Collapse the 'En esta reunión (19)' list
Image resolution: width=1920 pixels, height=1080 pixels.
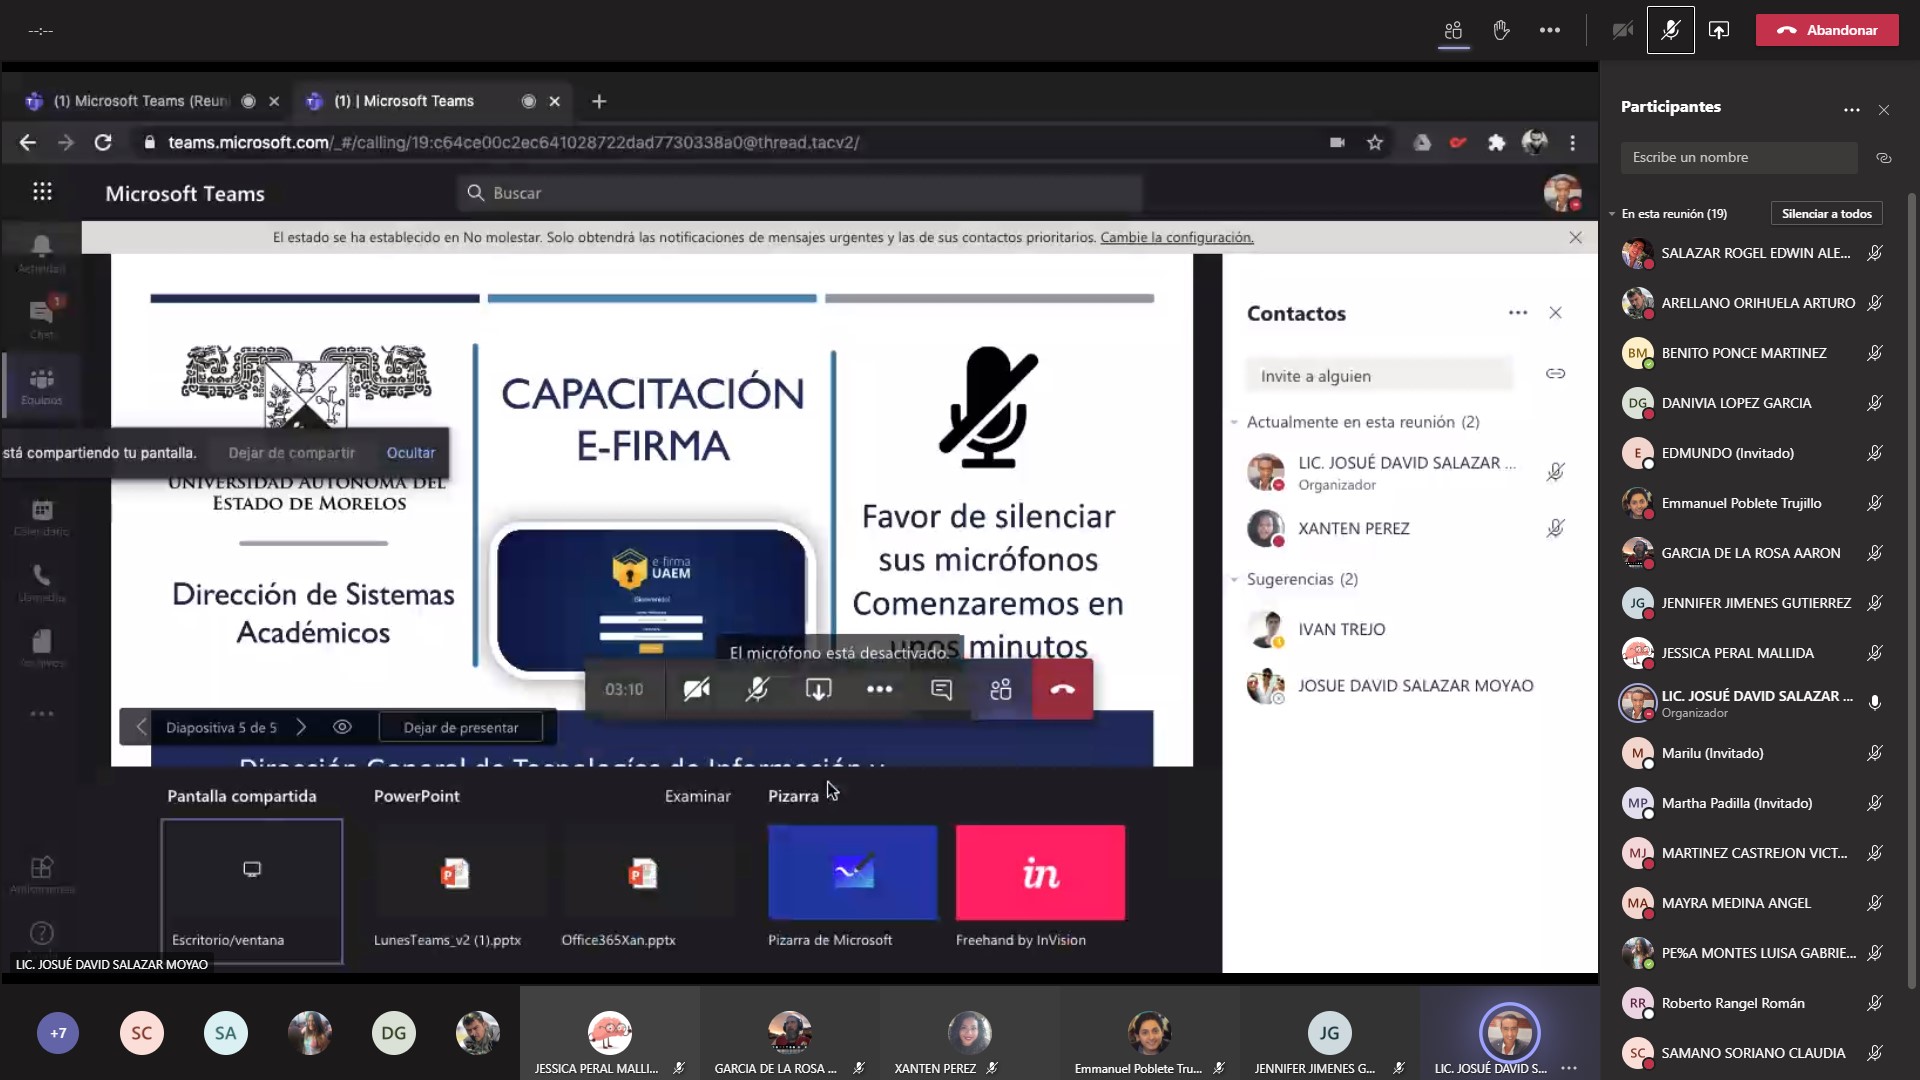1612,214
